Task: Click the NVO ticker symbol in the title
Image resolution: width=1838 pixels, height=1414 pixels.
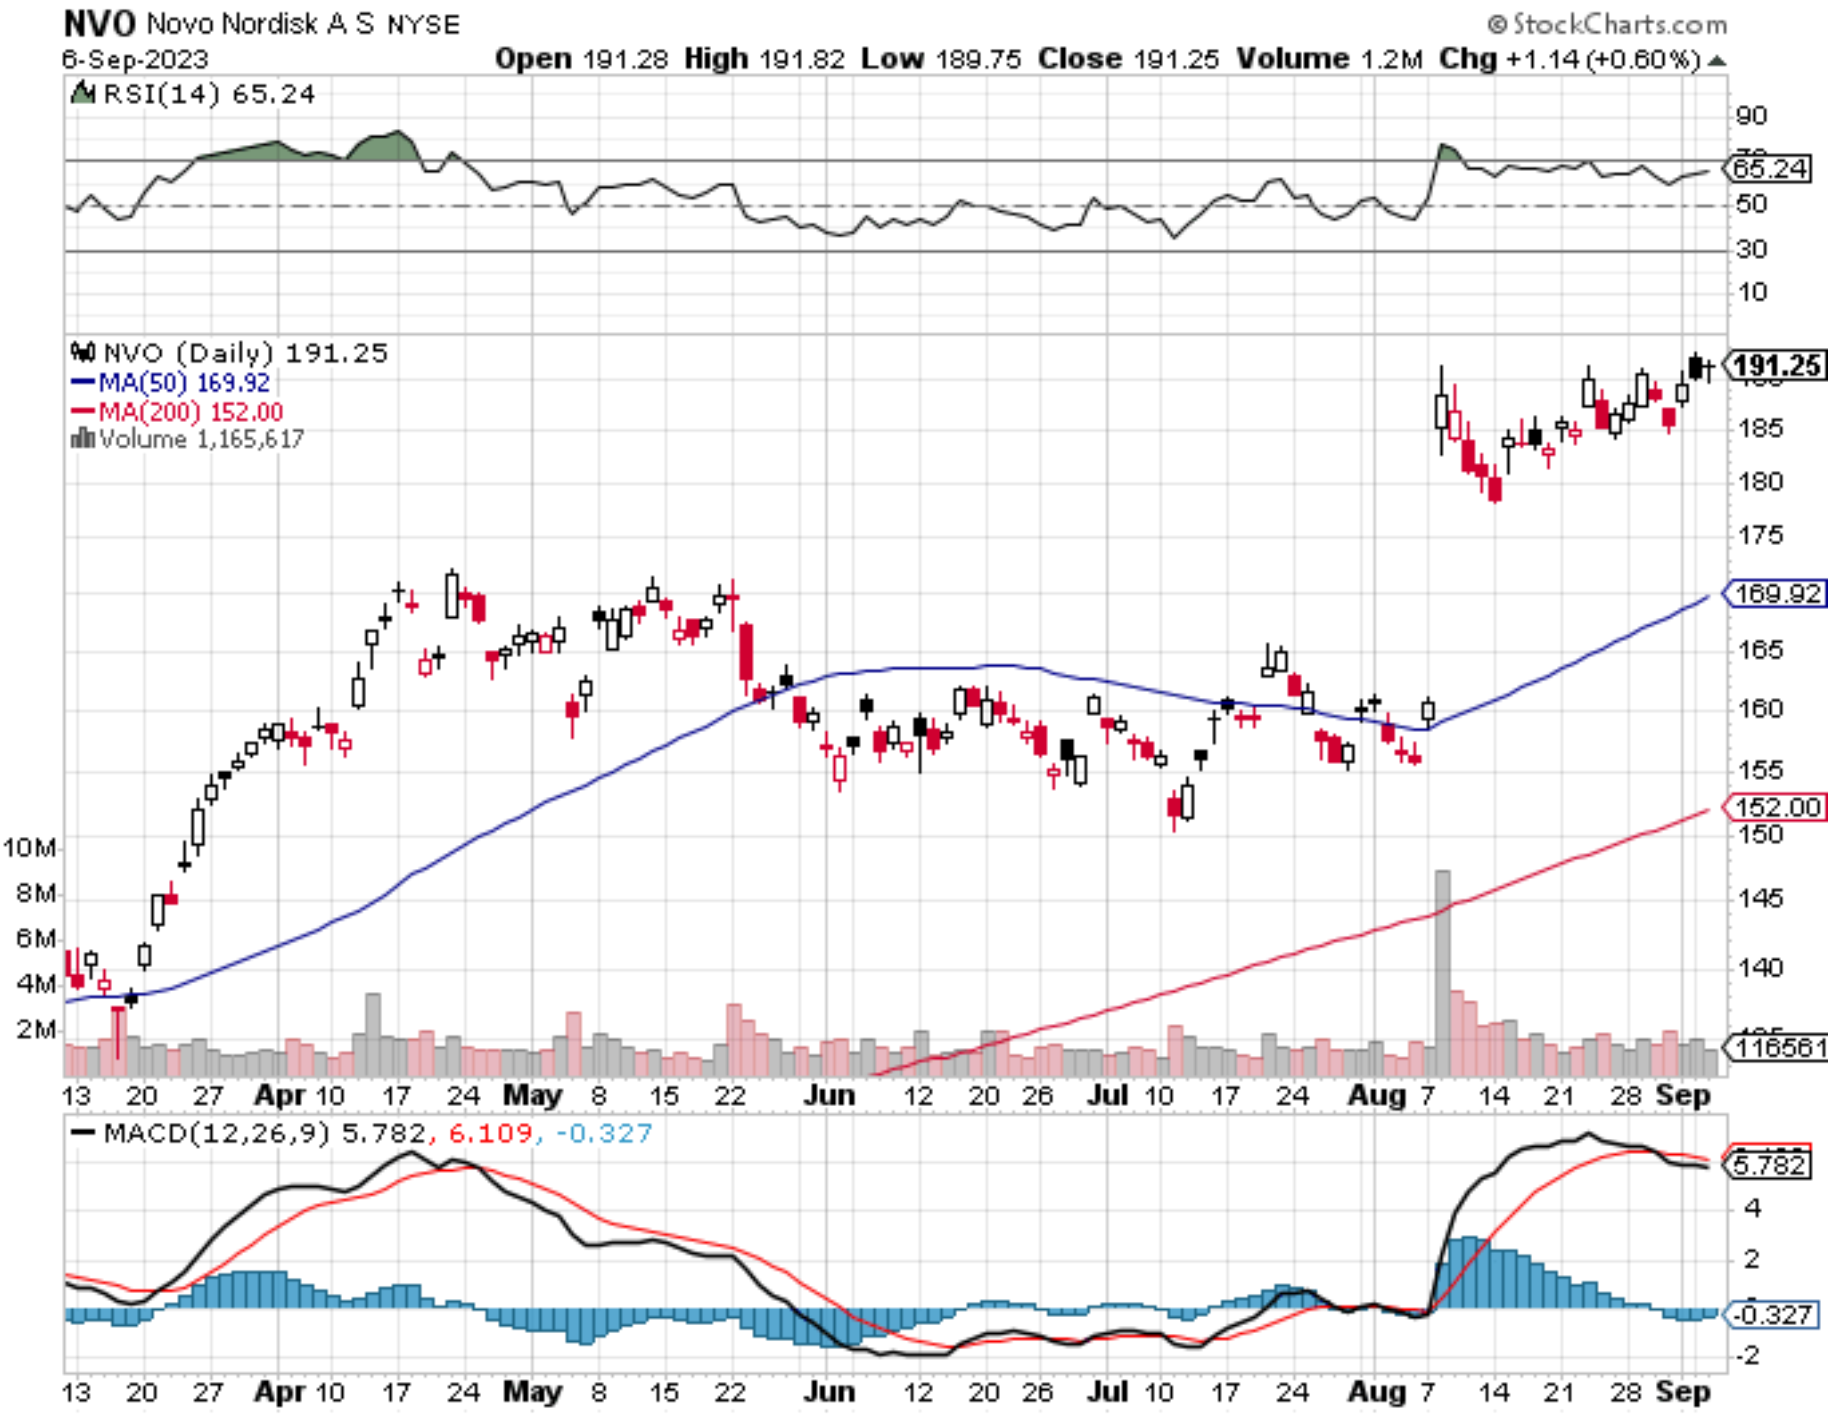Action: pyautogui.click(x=100, y=23)
